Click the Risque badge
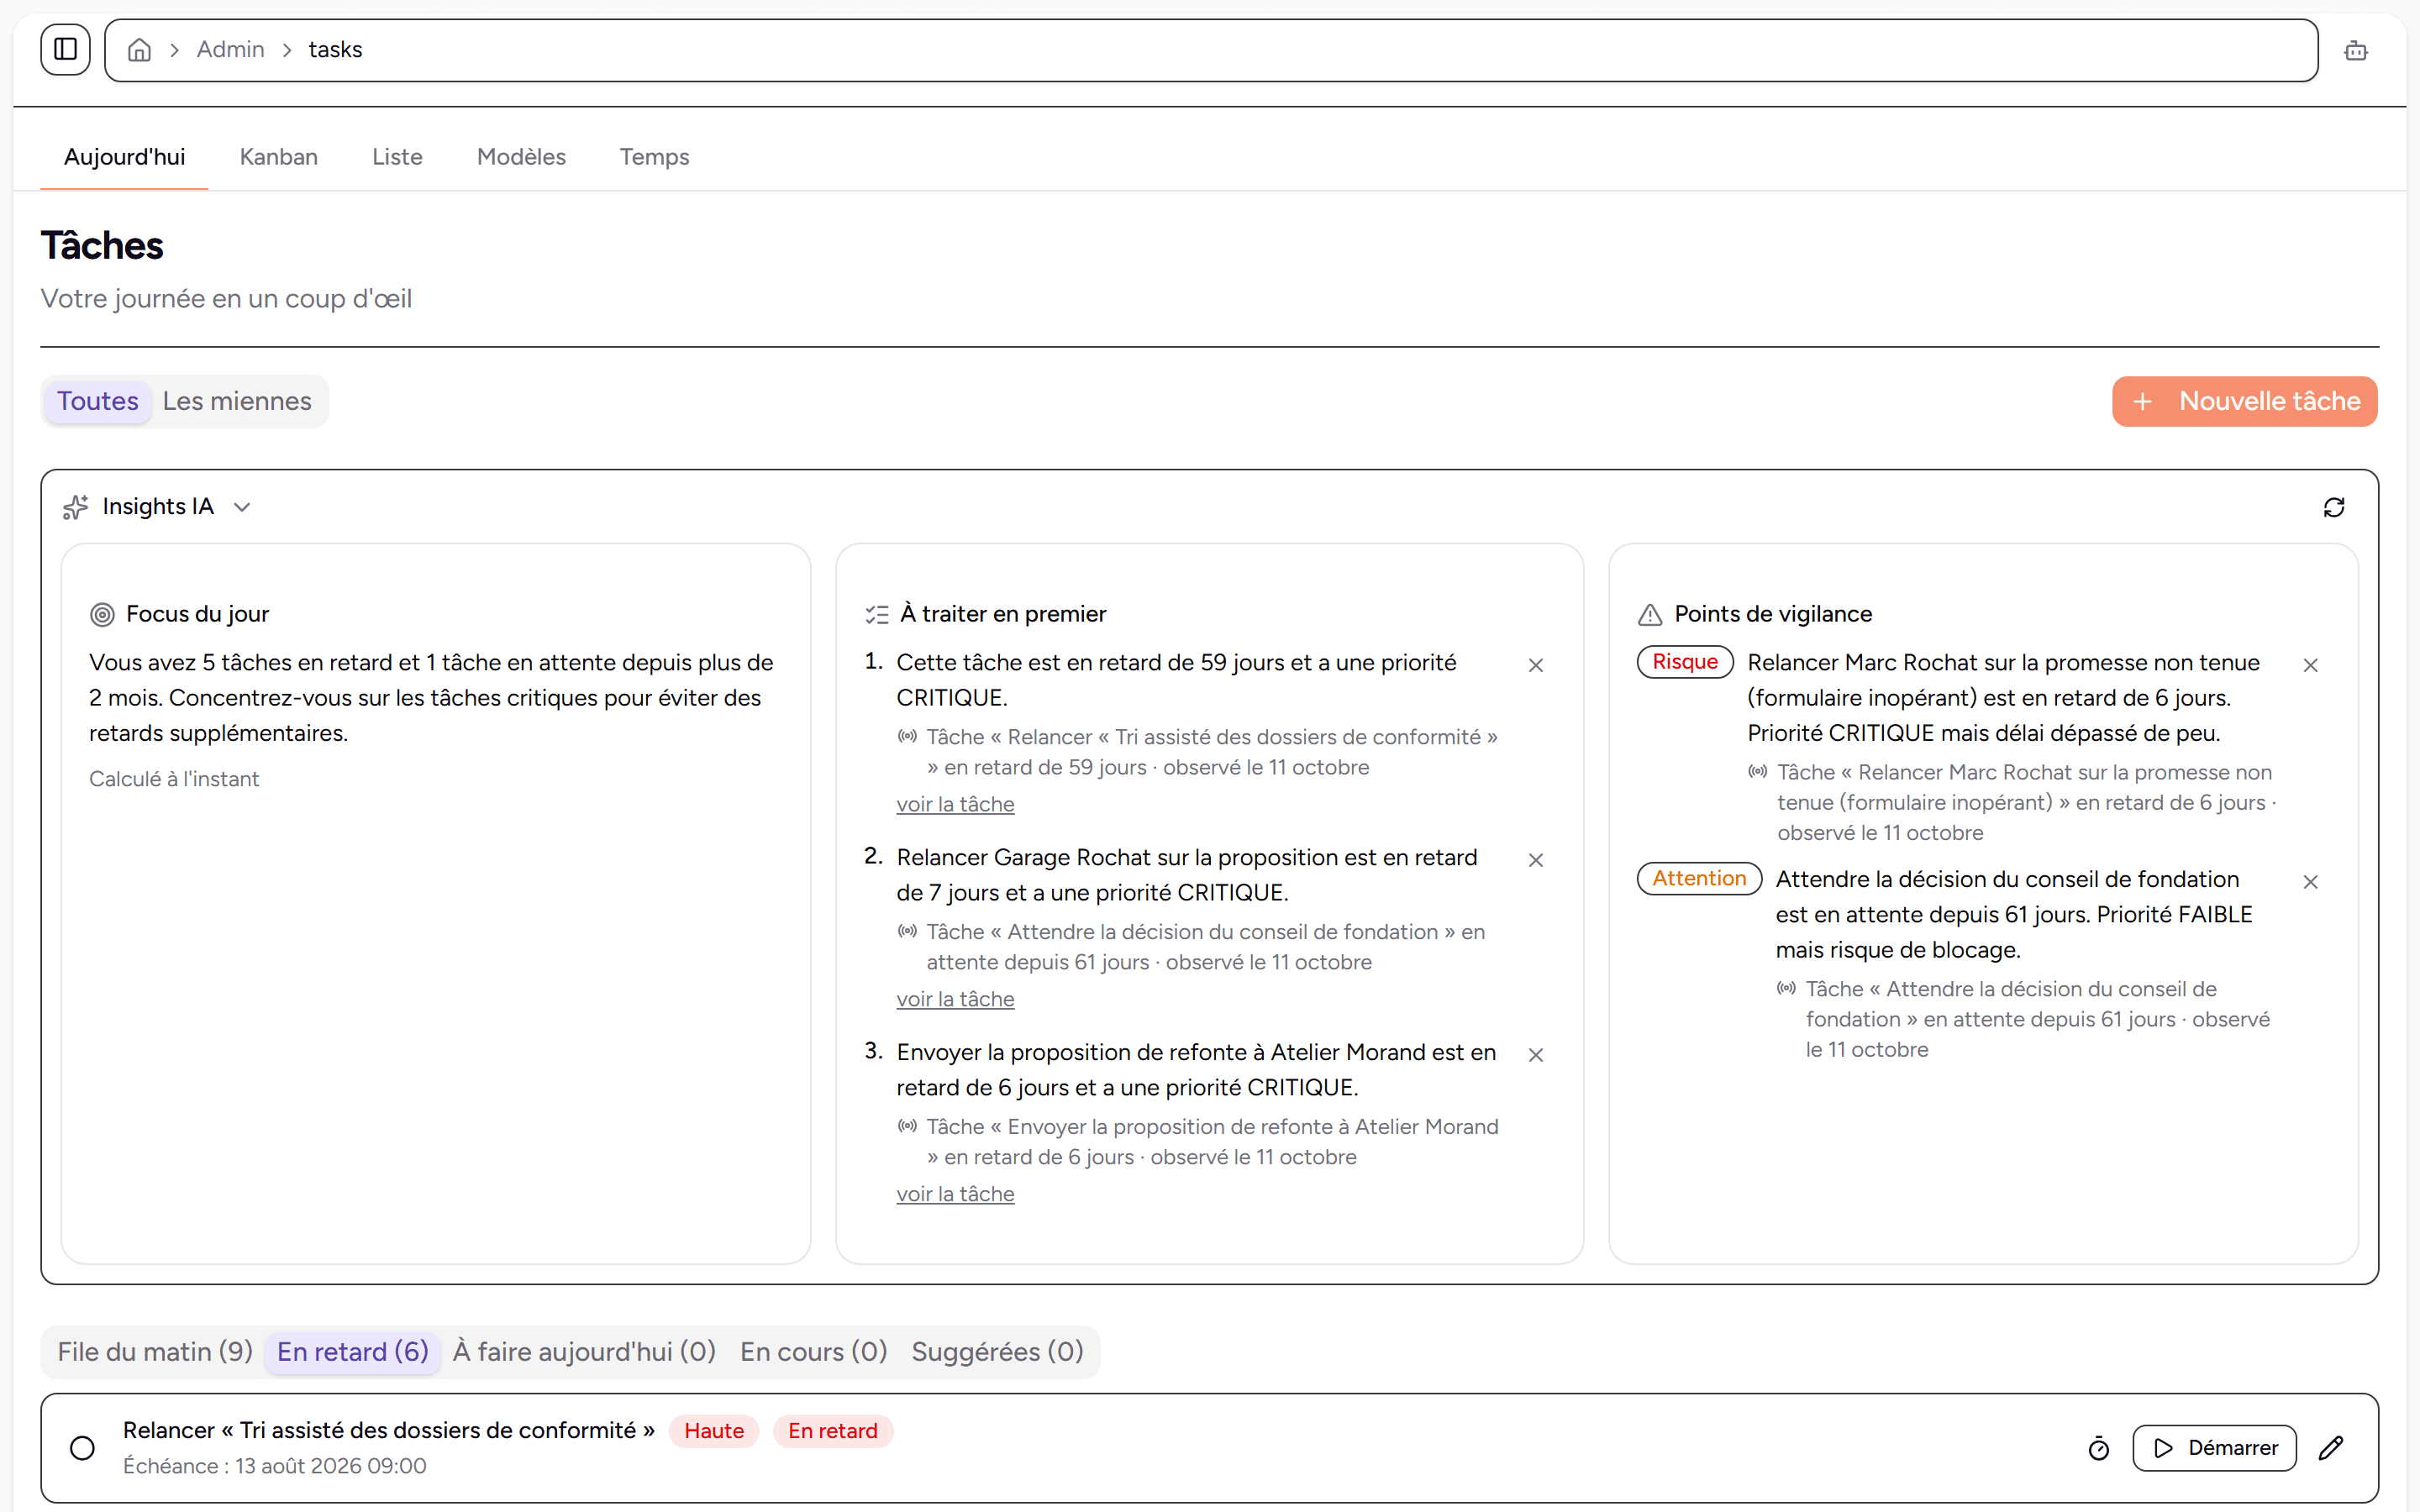 (1685, 662)
